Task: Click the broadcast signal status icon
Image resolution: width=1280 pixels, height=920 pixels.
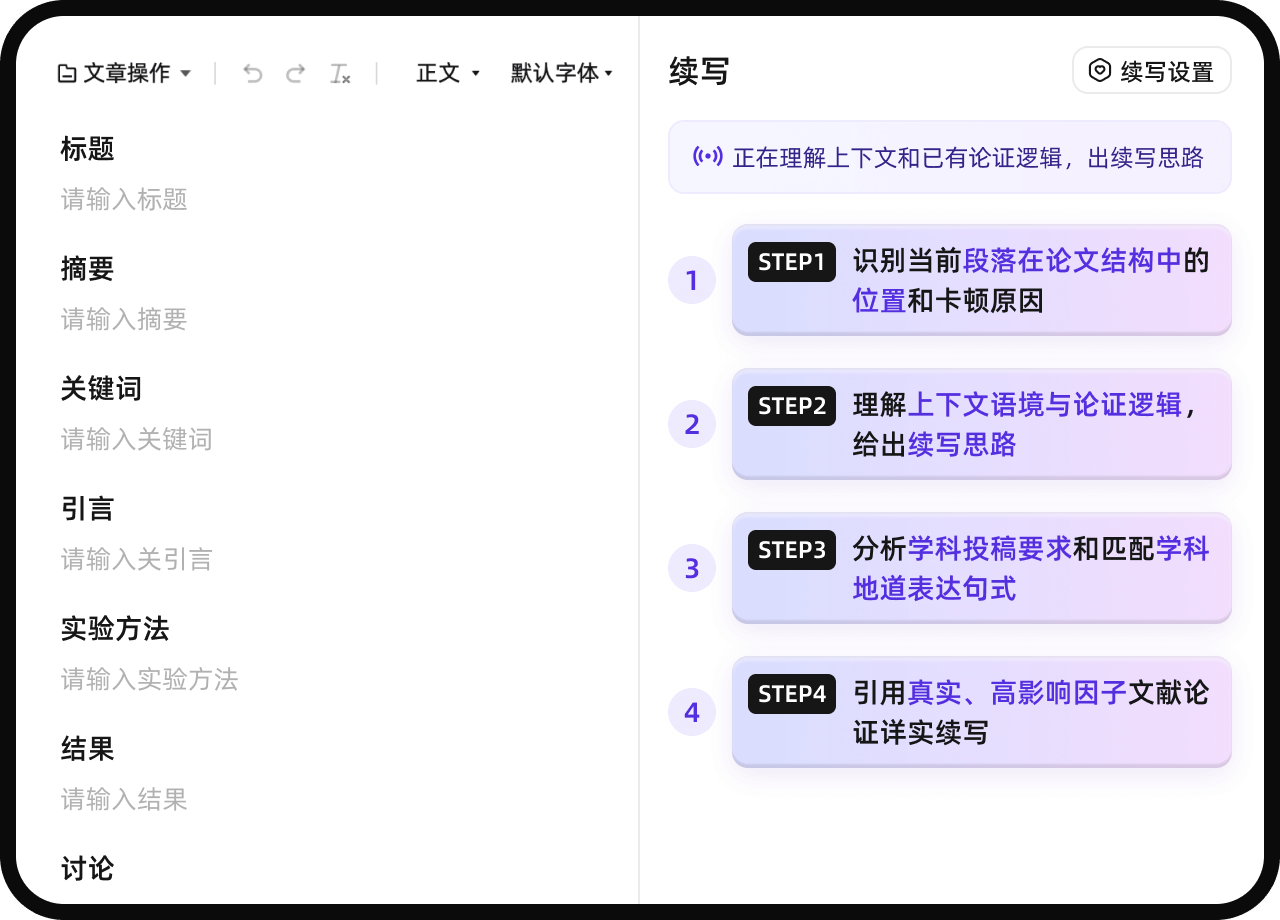Action: pos(707,157)
